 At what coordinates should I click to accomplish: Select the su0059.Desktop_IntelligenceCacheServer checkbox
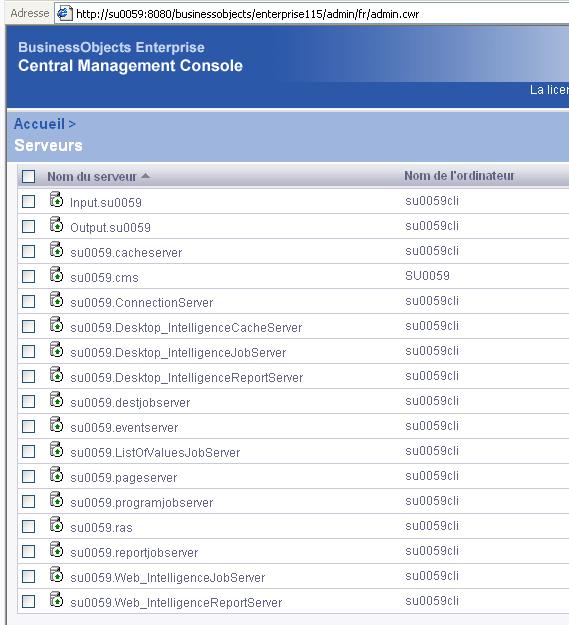29,327
